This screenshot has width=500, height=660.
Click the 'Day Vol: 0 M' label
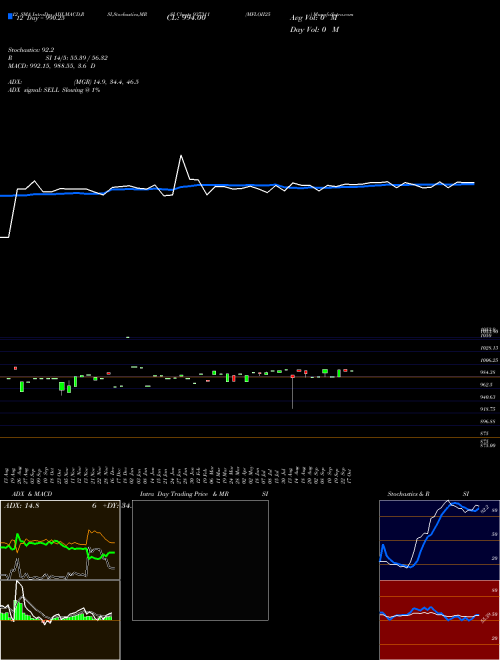(314, 30)
